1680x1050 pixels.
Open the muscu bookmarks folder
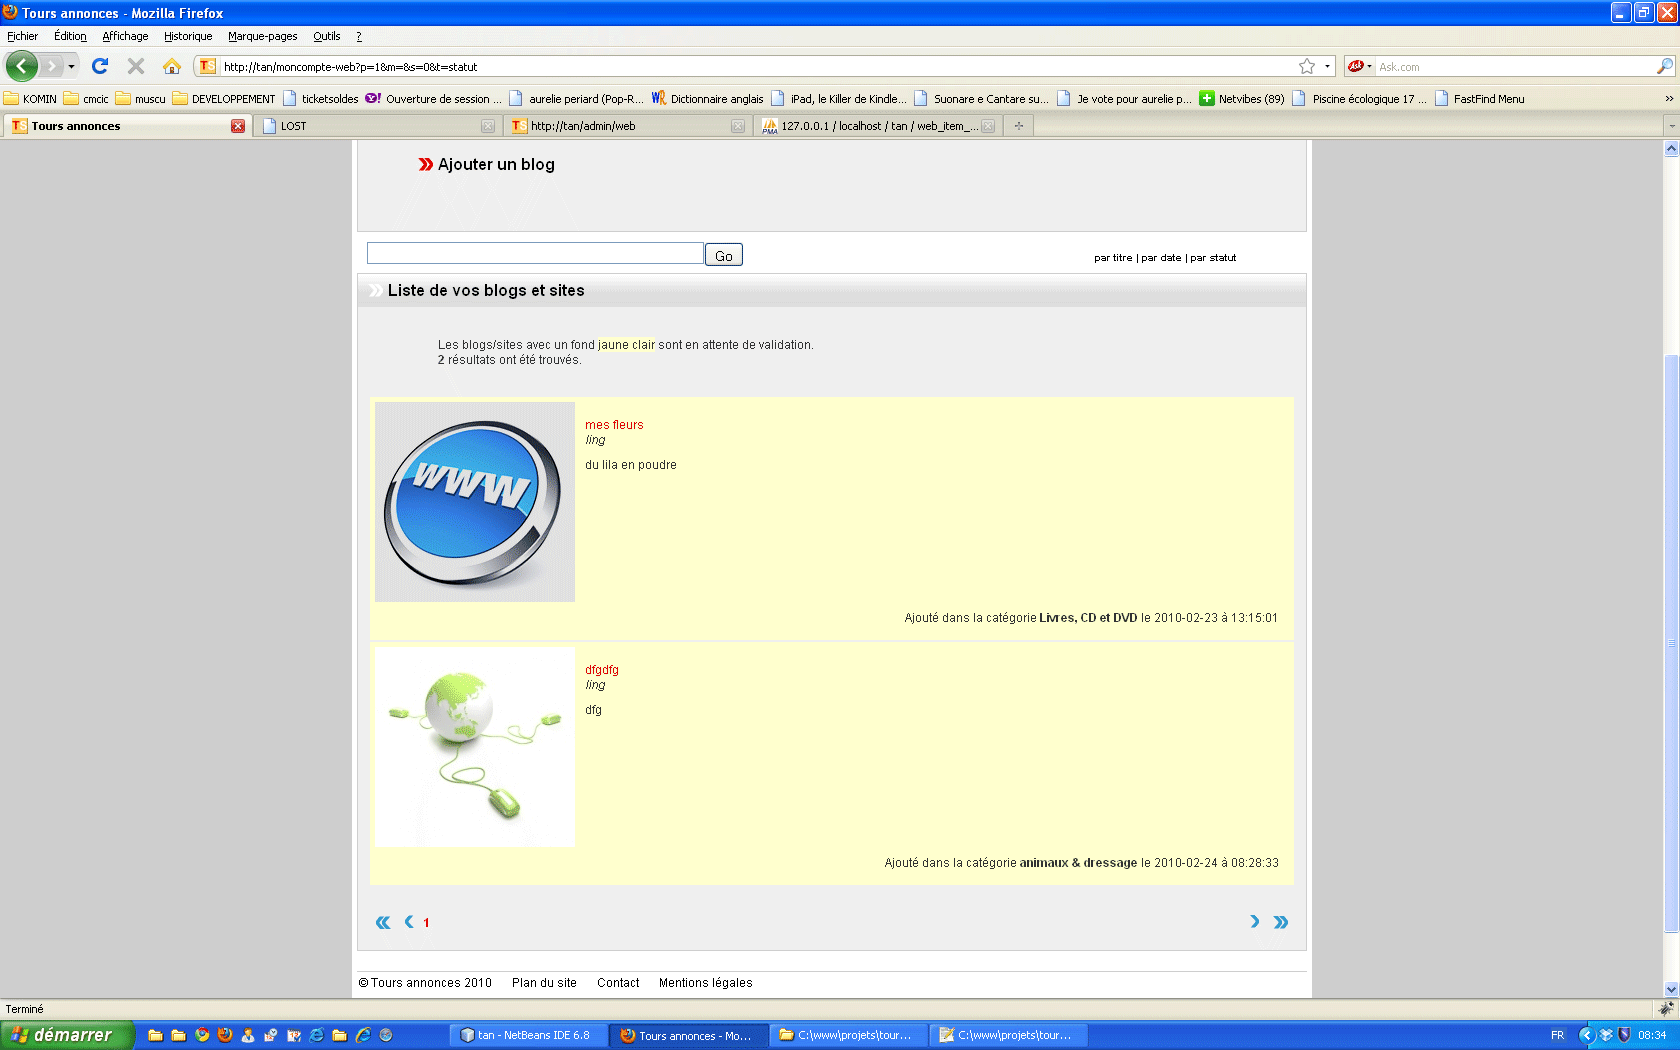click(x=140, y=99)
